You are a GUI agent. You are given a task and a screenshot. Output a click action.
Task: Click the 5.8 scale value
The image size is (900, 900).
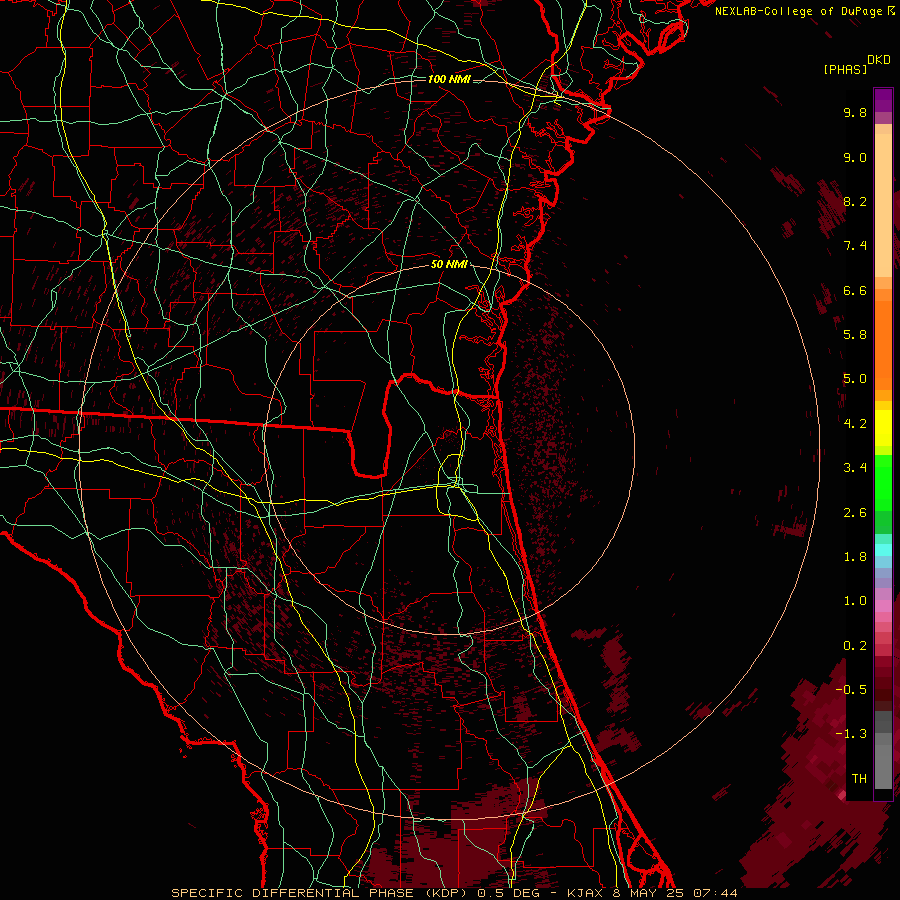coord(855,335)
